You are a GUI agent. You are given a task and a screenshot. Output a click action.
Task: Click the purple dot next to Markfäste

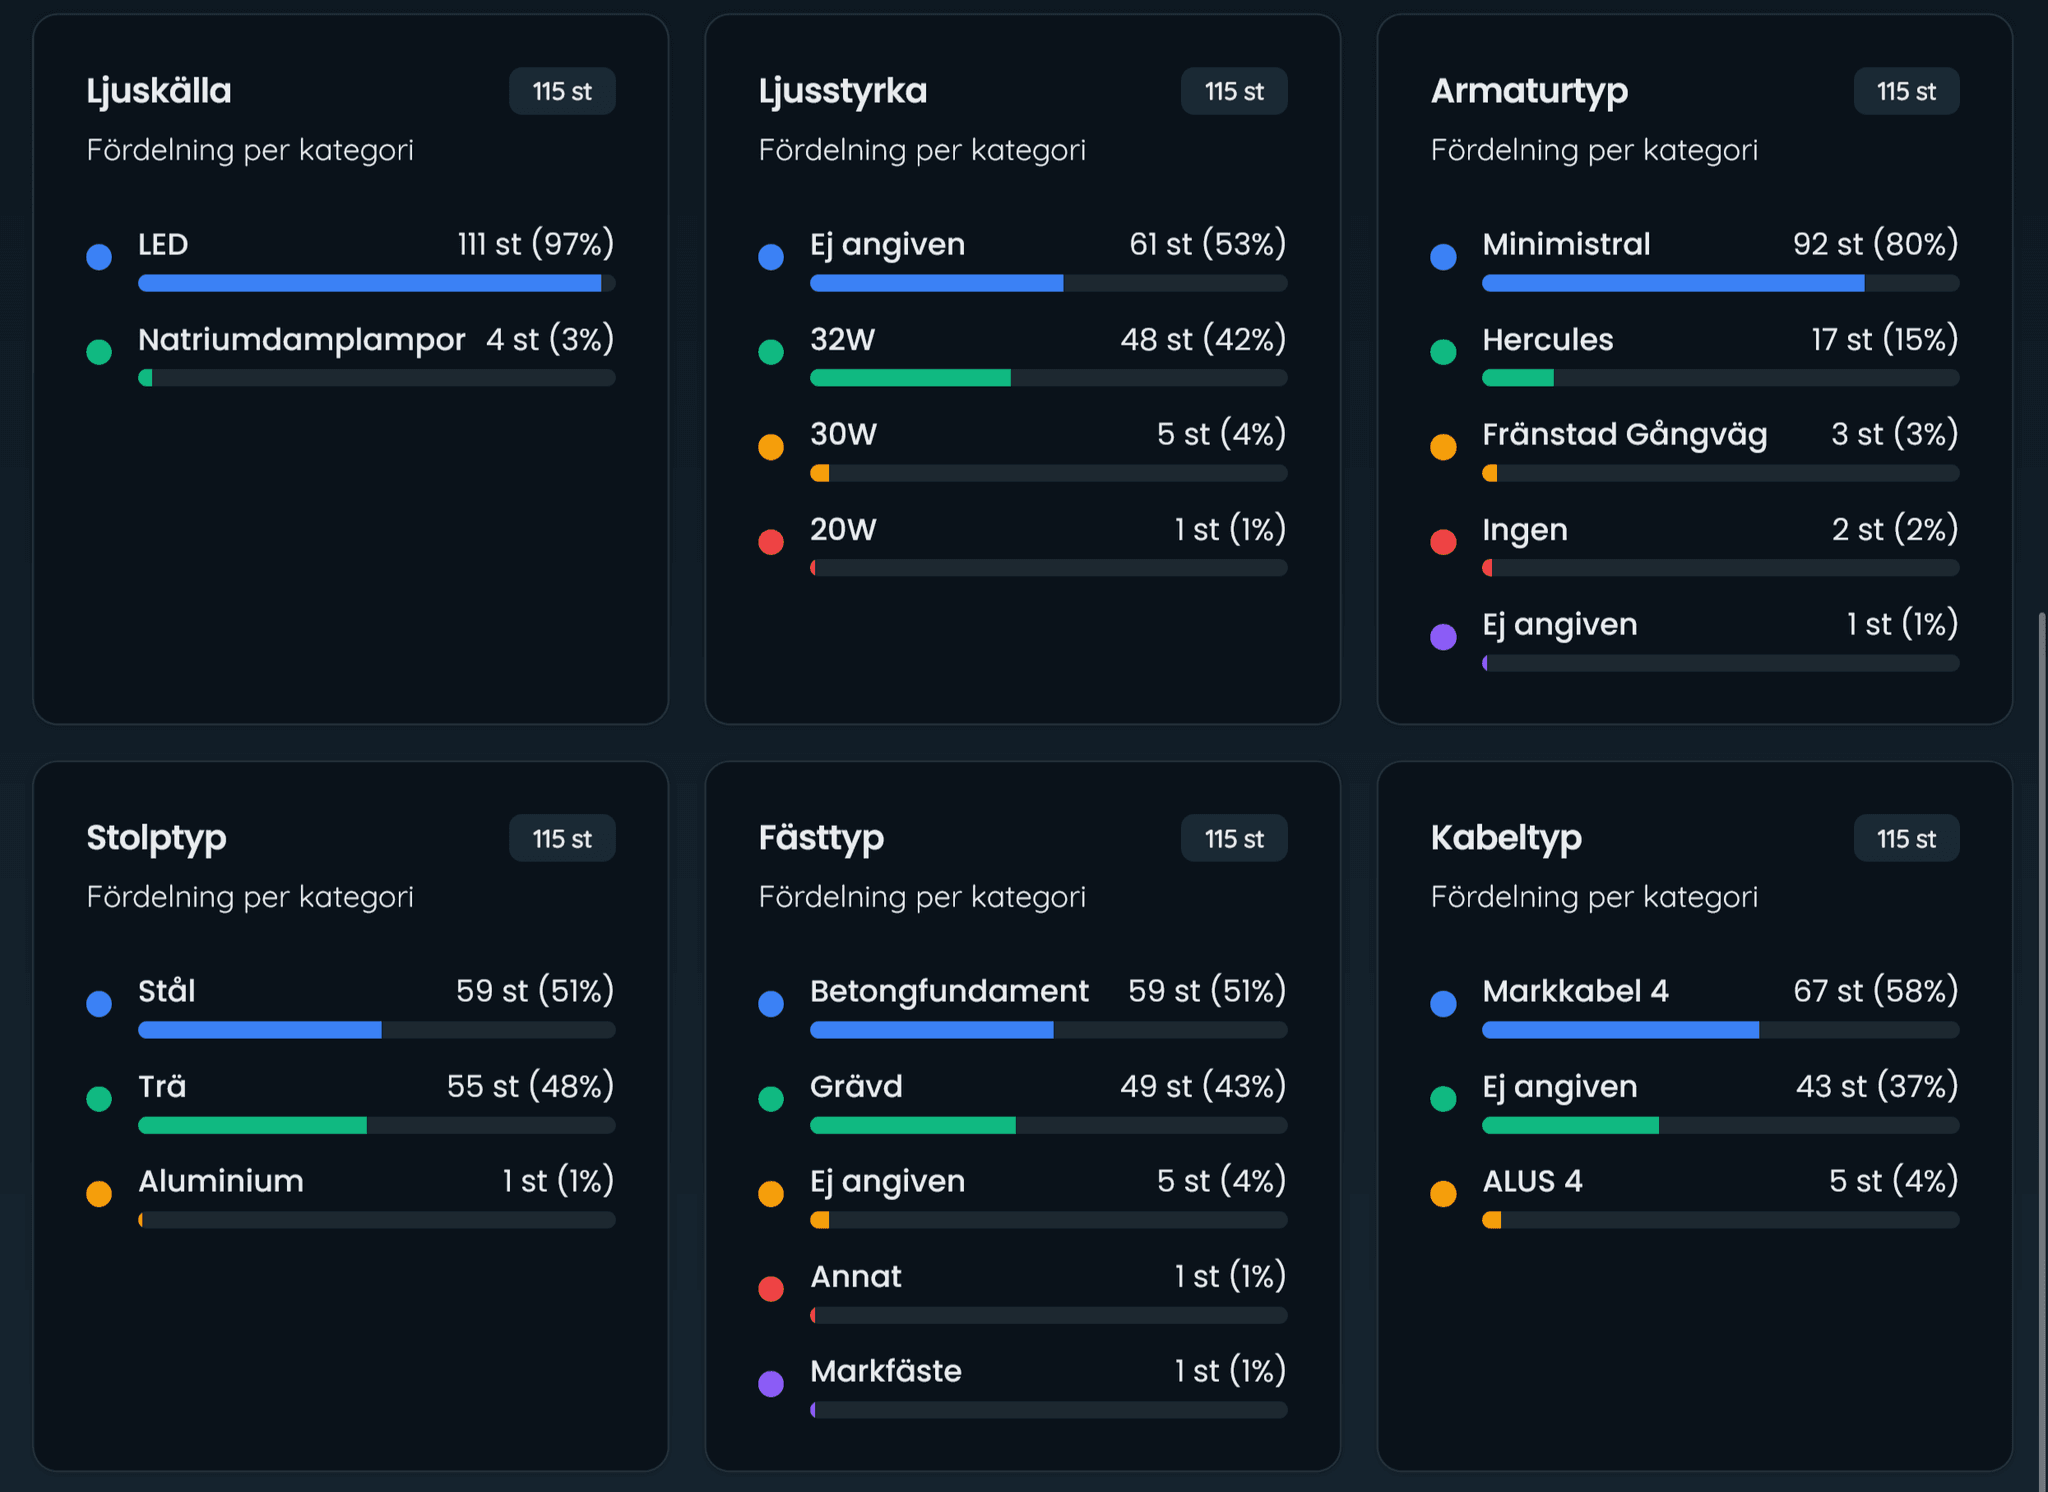coord(771,1384)
